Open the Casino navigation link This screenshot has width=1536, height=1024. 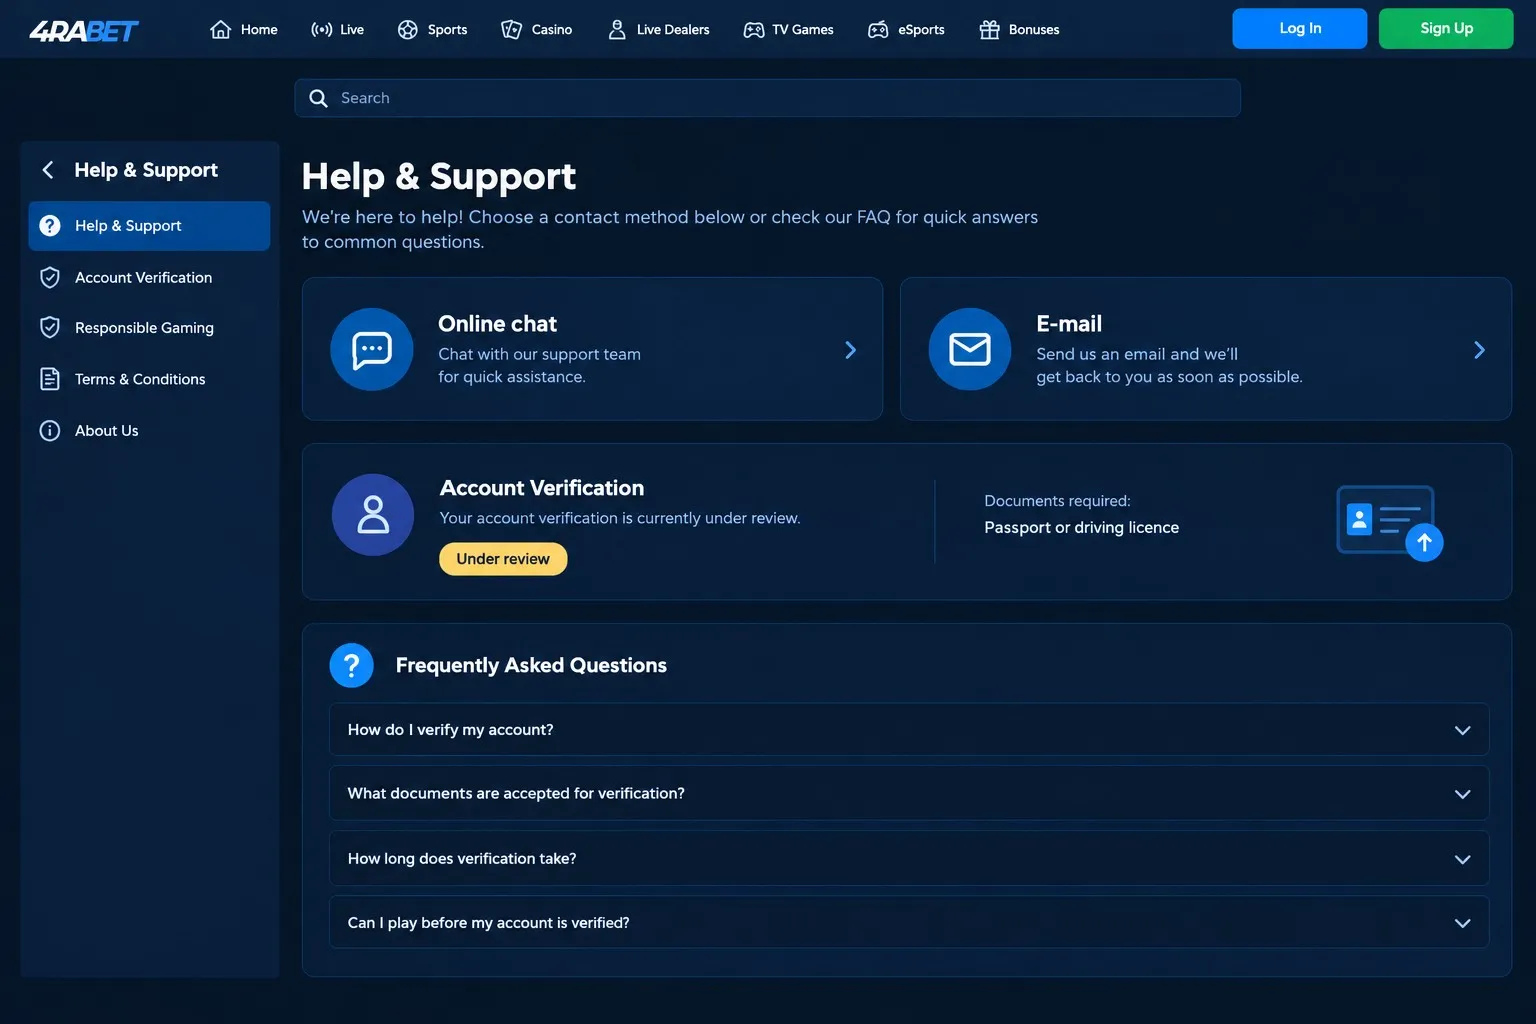coord(537,30)
